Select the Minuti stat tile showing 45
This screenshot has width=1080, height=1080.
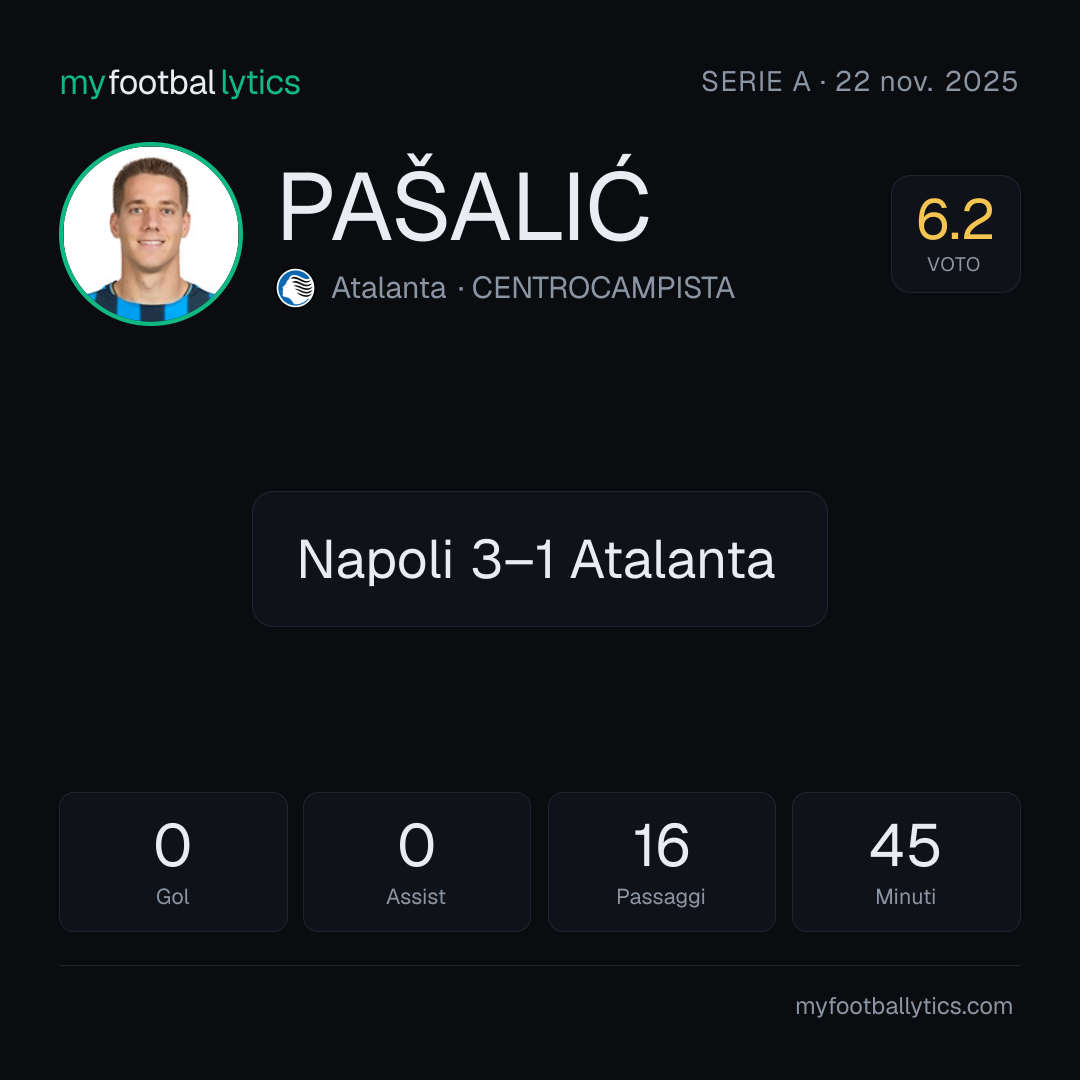coord(906,862)
